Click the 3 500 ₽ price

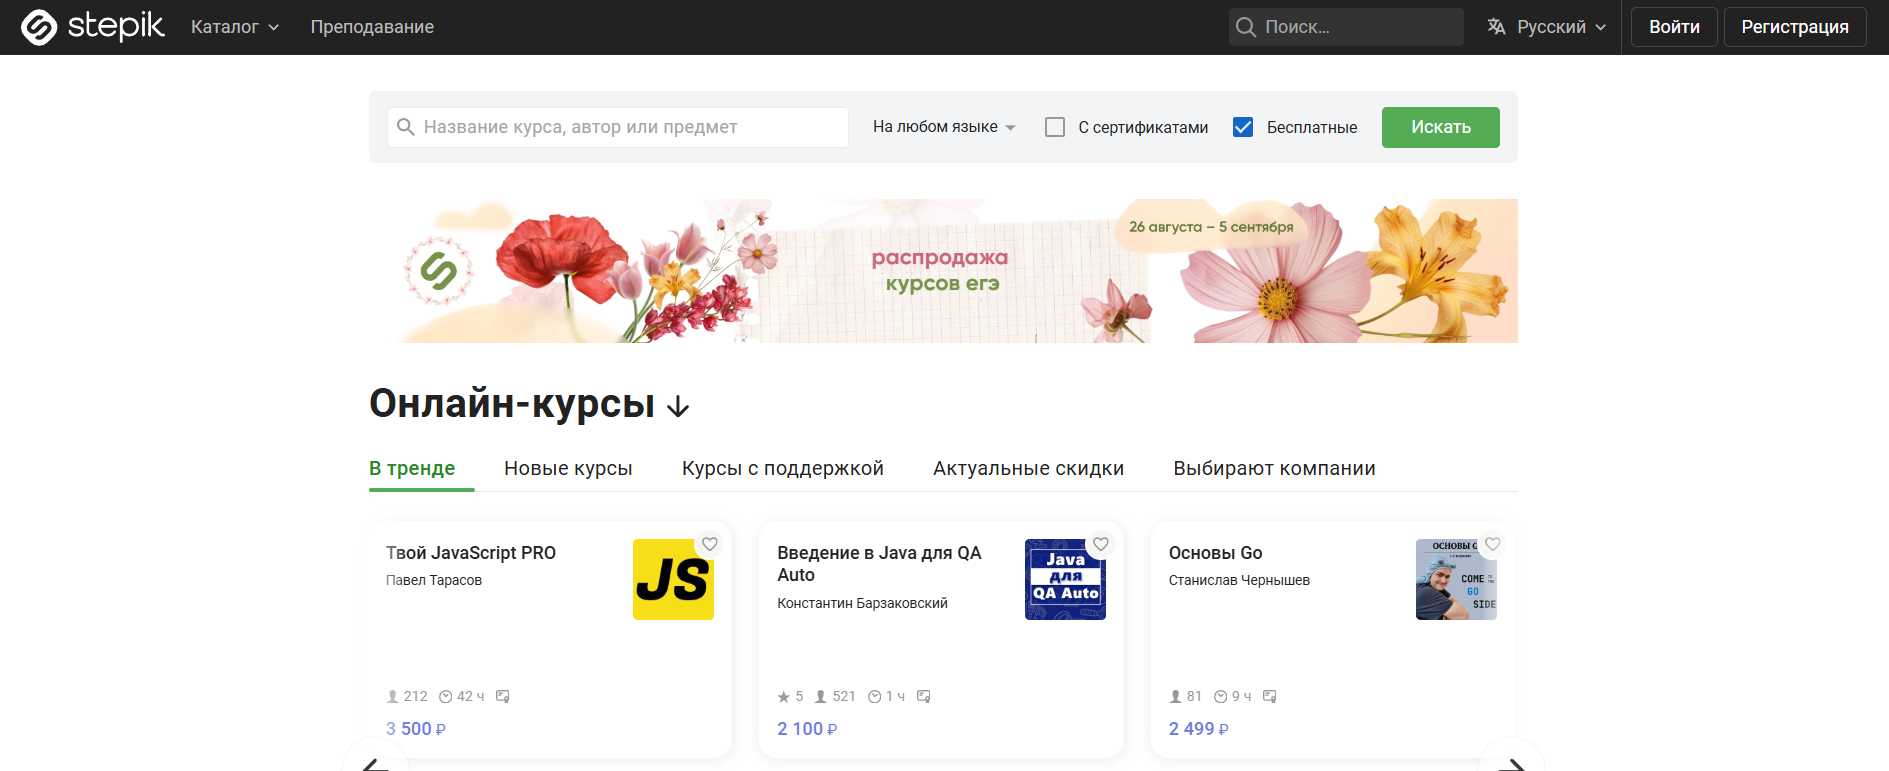(x=416, y=729)
